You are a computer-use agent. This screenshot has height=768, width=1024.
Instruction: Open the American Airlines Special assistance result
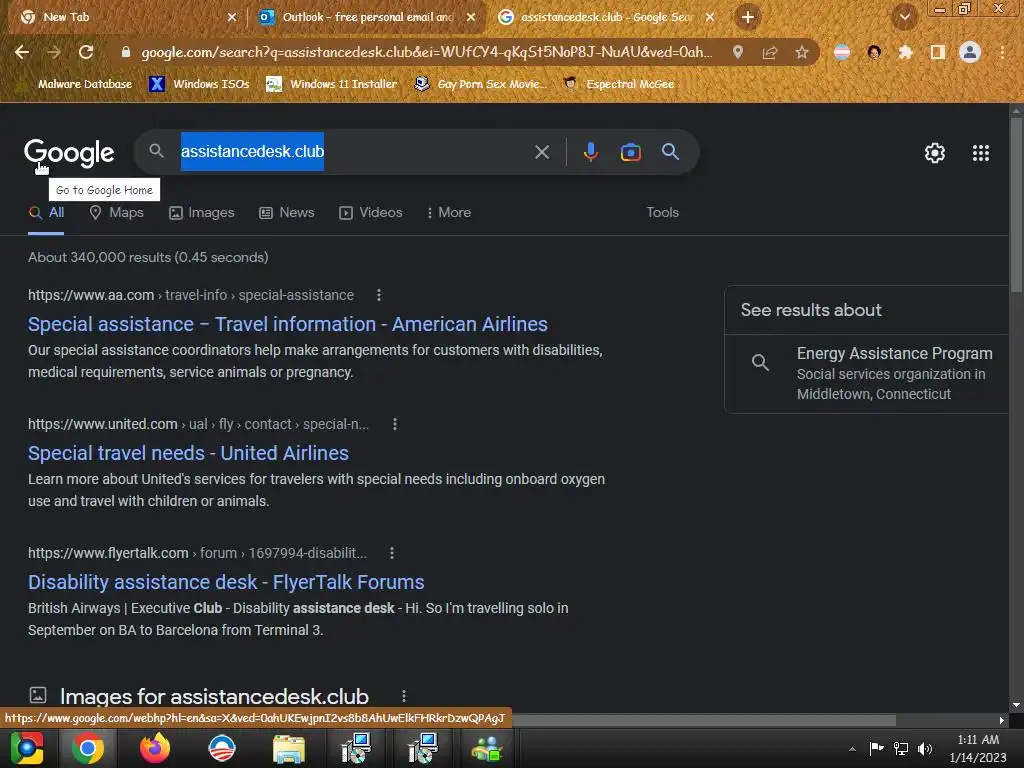point(288,325)
